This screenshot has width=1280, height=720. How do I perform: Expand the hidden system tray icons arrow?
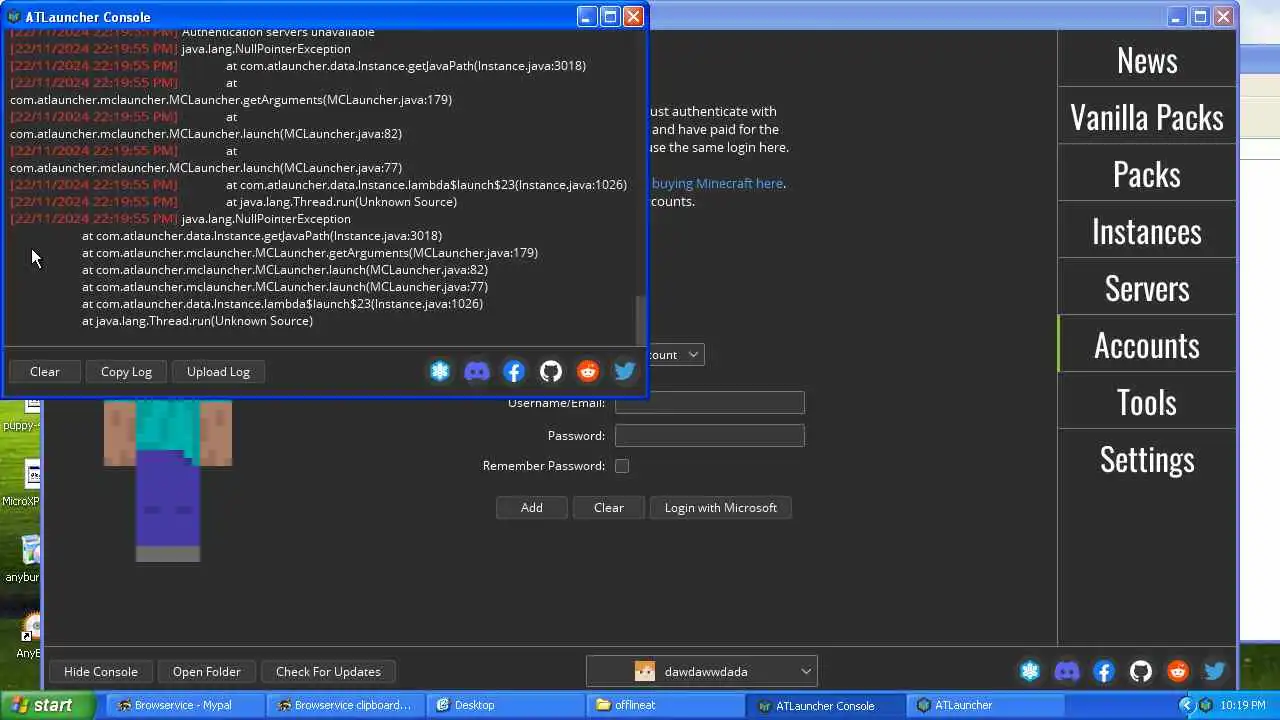[x=1186, y=706]
